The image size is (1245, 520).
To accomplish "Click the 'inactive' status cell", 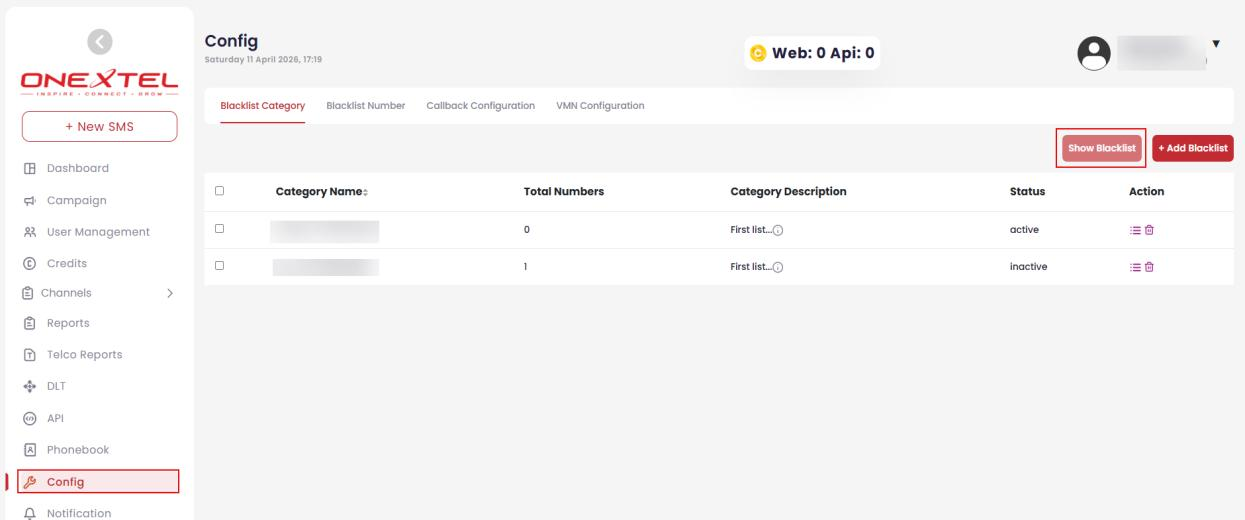I will tap(1029, 267).
